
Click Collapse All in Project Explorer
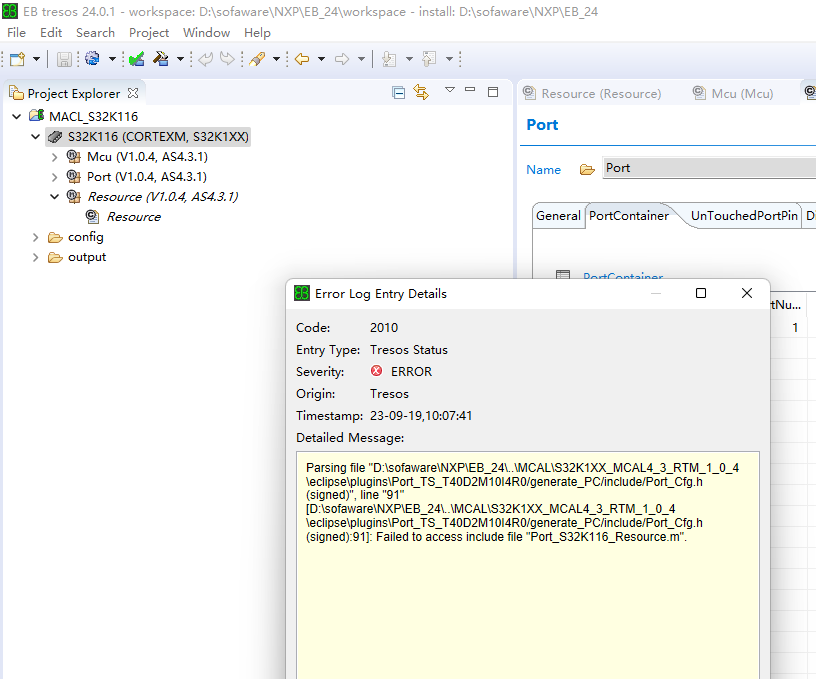pos(399,91)
